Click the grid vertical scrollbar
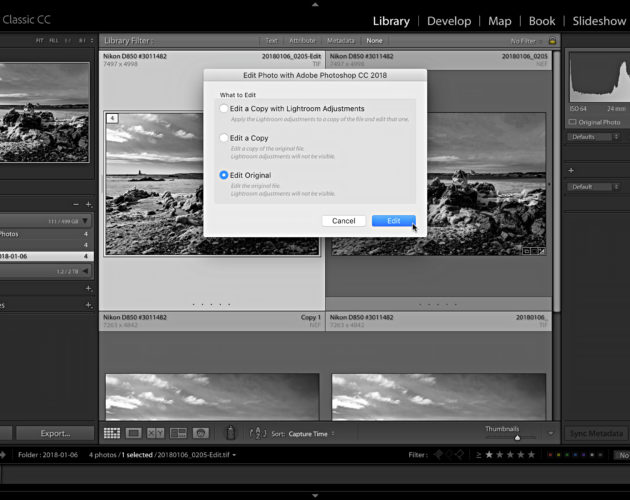This screenshot has width=630, height=500. (x=556, y=181)
